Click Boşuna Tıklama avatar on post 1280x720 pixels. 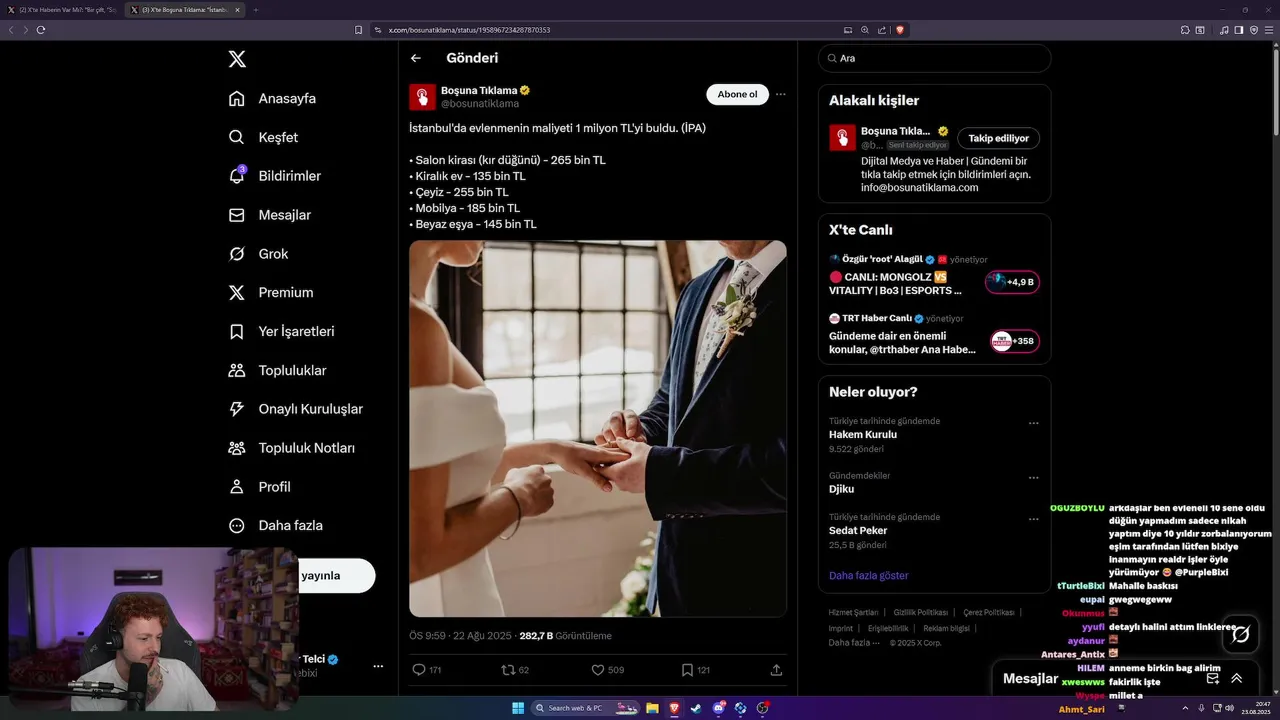(x=422, y=97)
